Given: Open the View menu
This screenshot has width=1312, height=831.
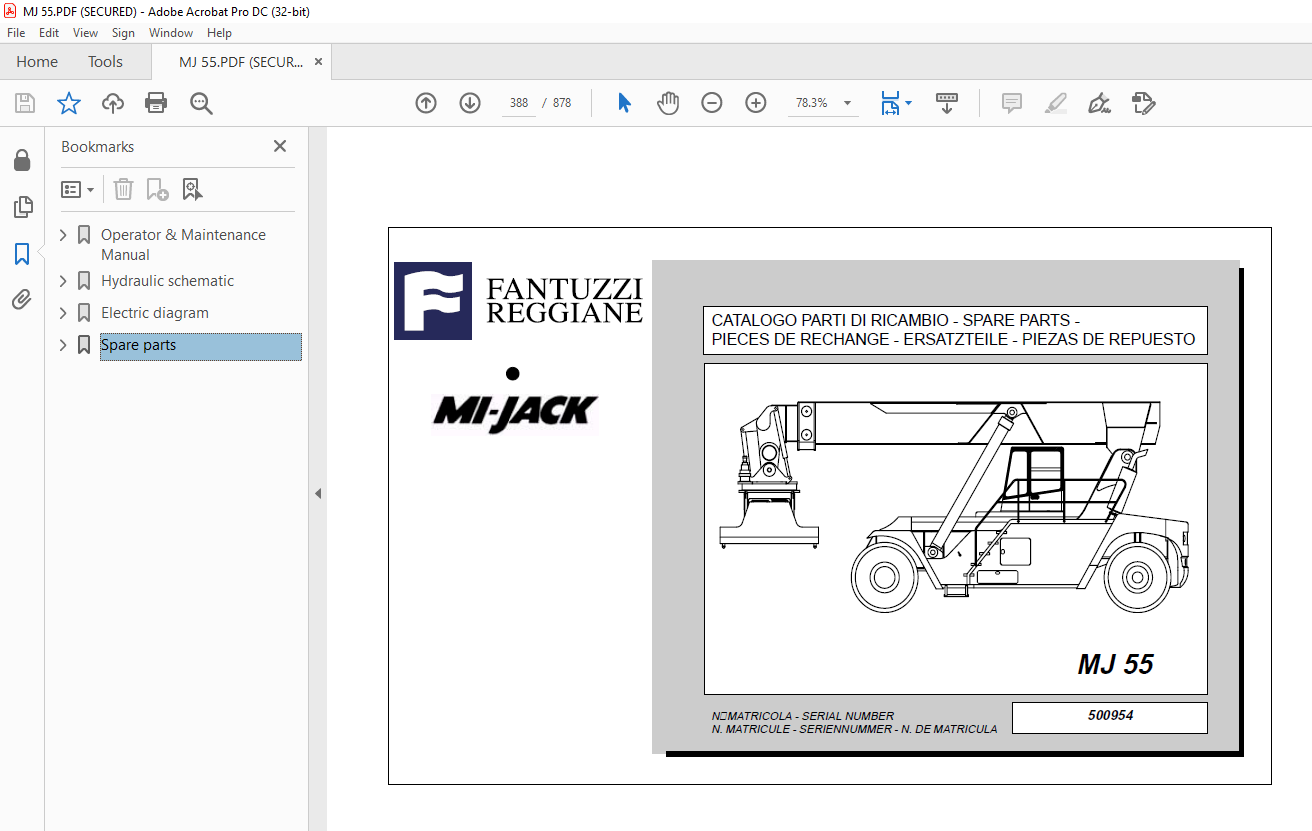Looking at the screenshot, I should (86, 33).
